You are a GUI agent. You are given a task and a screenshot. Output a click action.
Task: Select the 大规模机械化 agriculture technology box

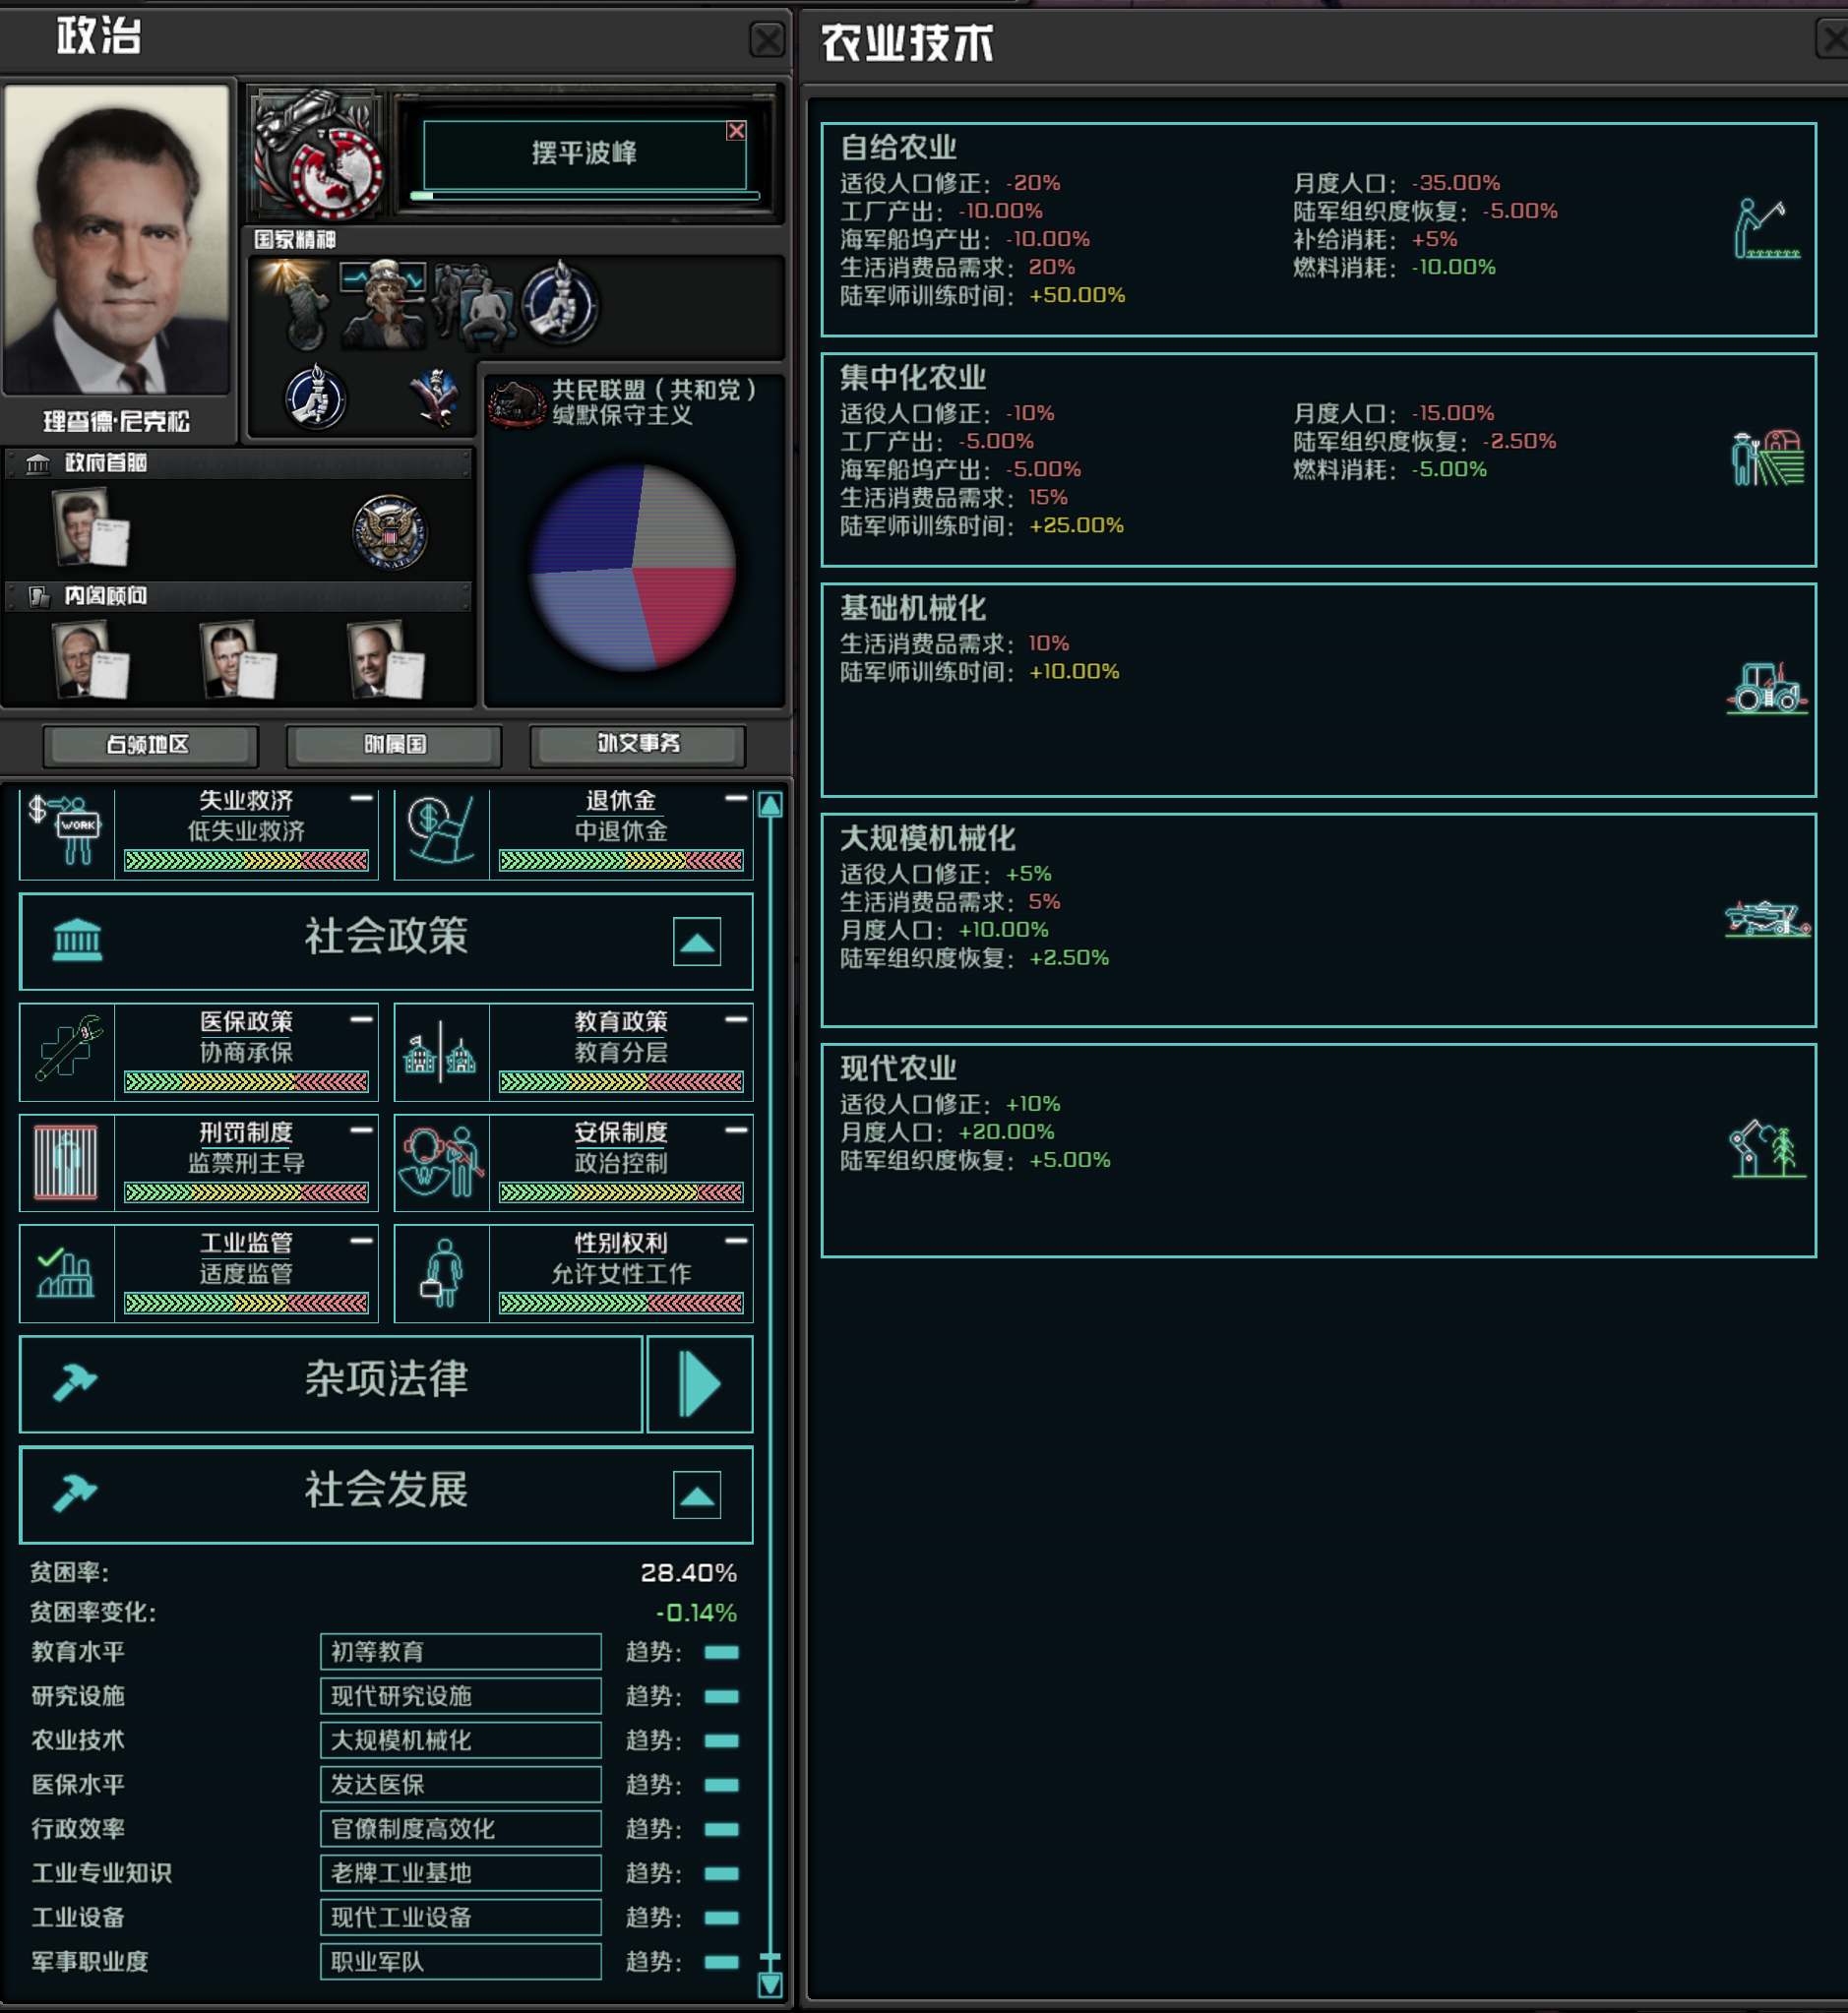tap(1318, 920)
